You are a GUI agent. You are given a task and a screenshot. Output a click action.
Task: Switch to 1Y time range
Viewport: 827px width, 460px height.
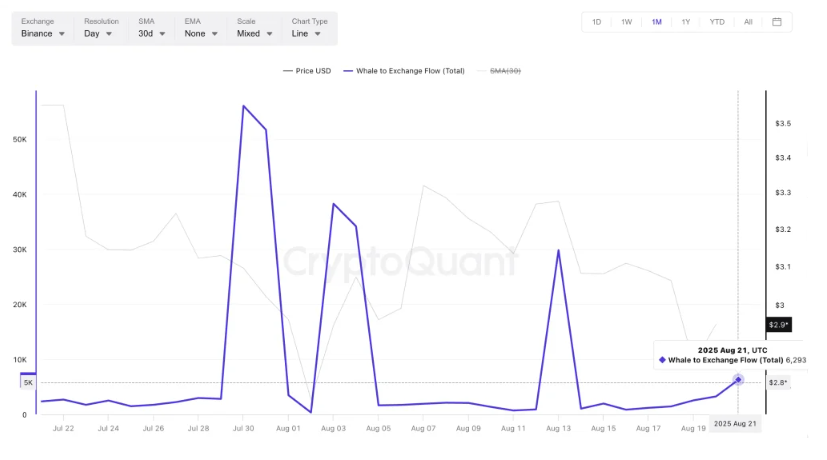pos(686,22)
